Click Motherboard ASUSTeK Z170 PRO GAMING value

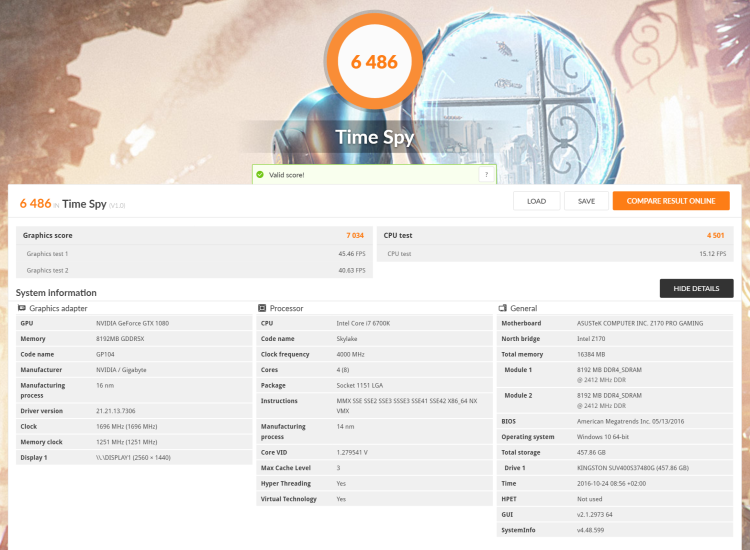[x=640, y=323]
